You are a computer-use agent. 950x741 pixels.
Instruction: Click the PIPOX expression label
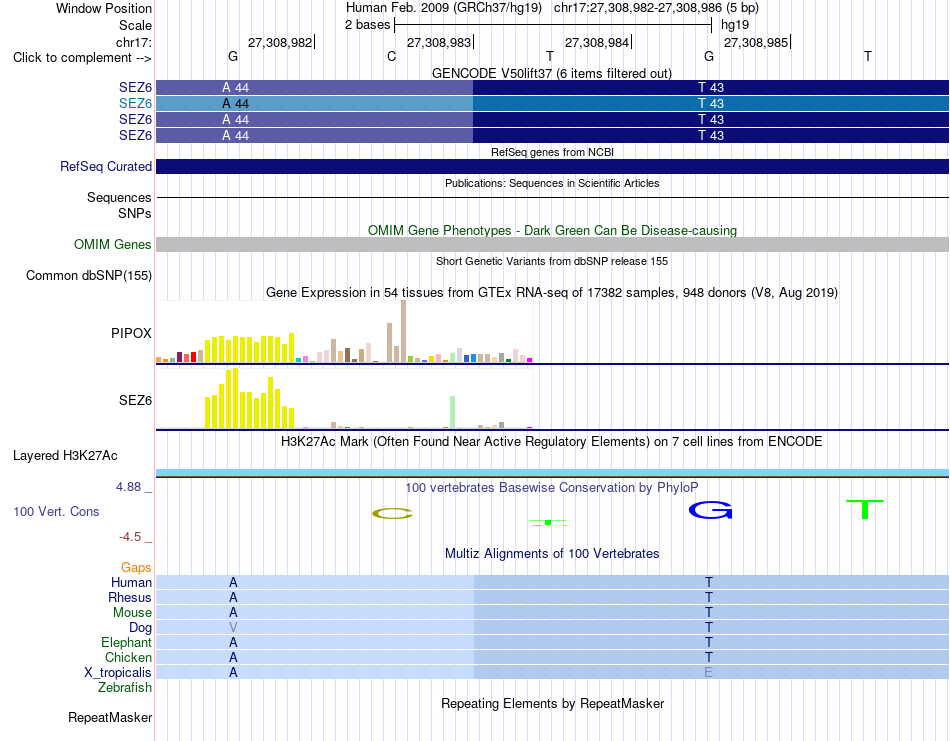point(131,333)
